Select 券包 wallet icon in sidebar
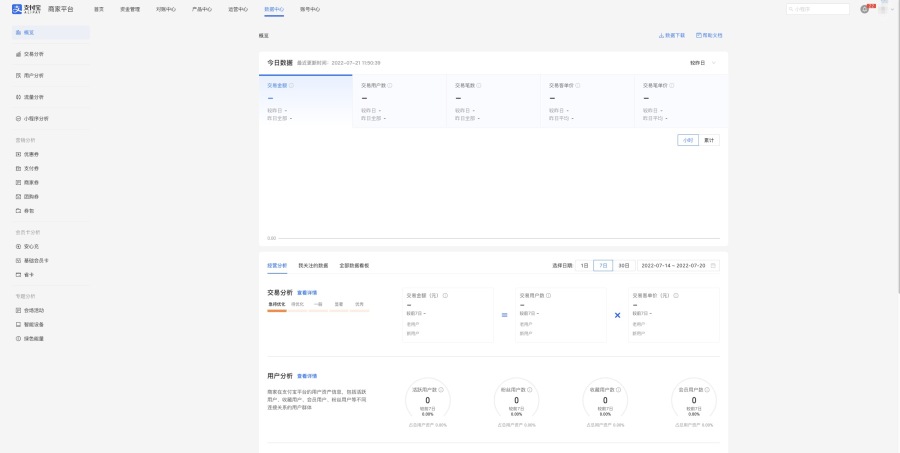Image resolution: width=900 pixels, height=453 pixels. (x=18, y=211)
